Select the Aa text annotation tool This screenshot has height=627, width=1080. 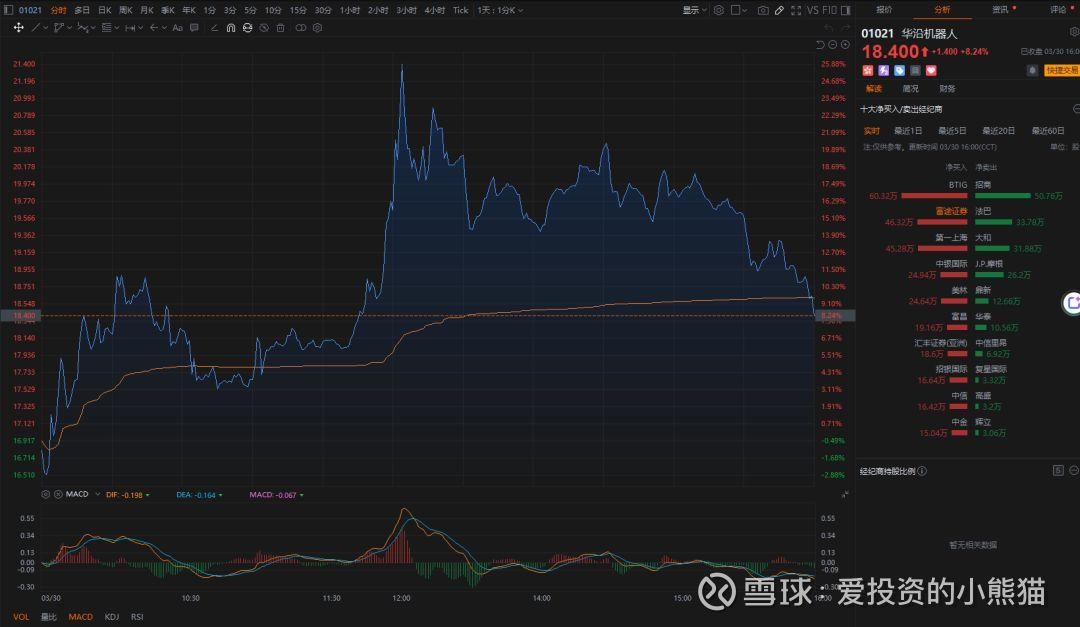click(x=177, y=28)
